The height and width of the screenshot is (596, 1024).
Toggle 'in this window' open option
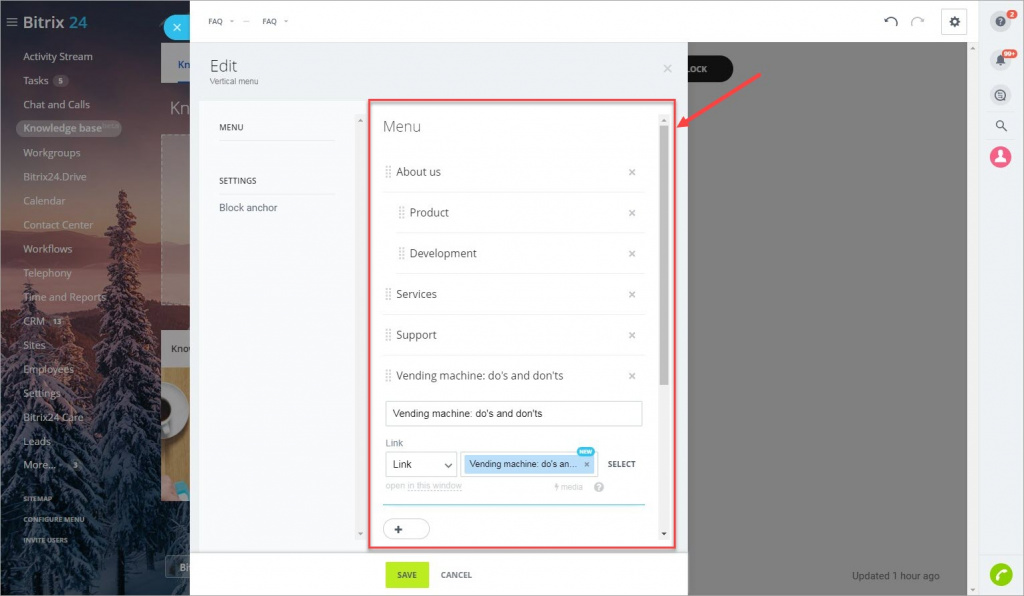[x=434, y=486]
